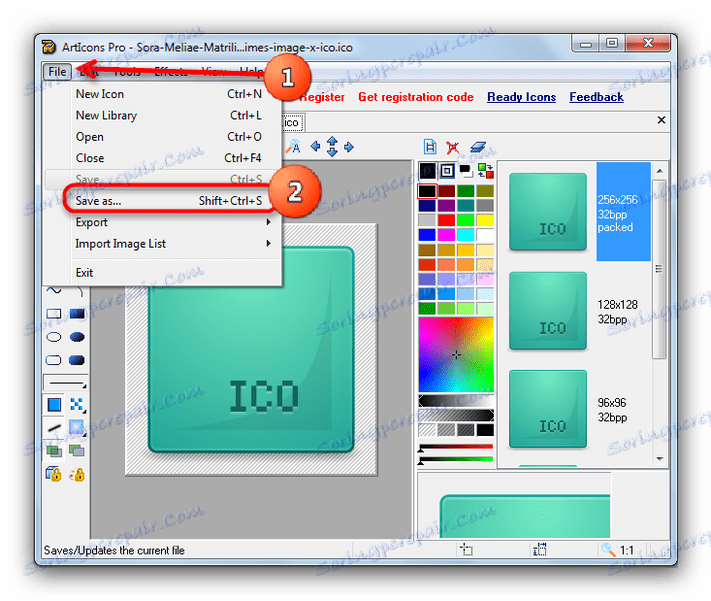Screen dimensions: 711x601
Task: Open the soft edge blur options
Action: (77, 427)
